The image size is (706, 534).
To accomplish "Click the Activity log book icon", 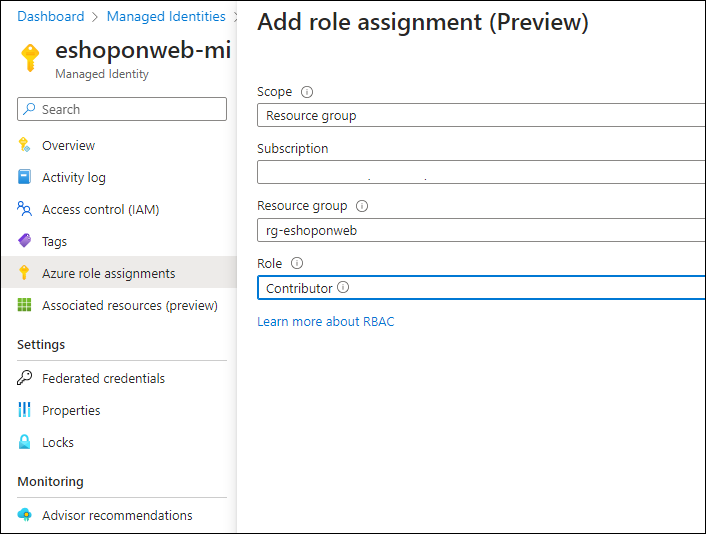I will pos(24,177).
